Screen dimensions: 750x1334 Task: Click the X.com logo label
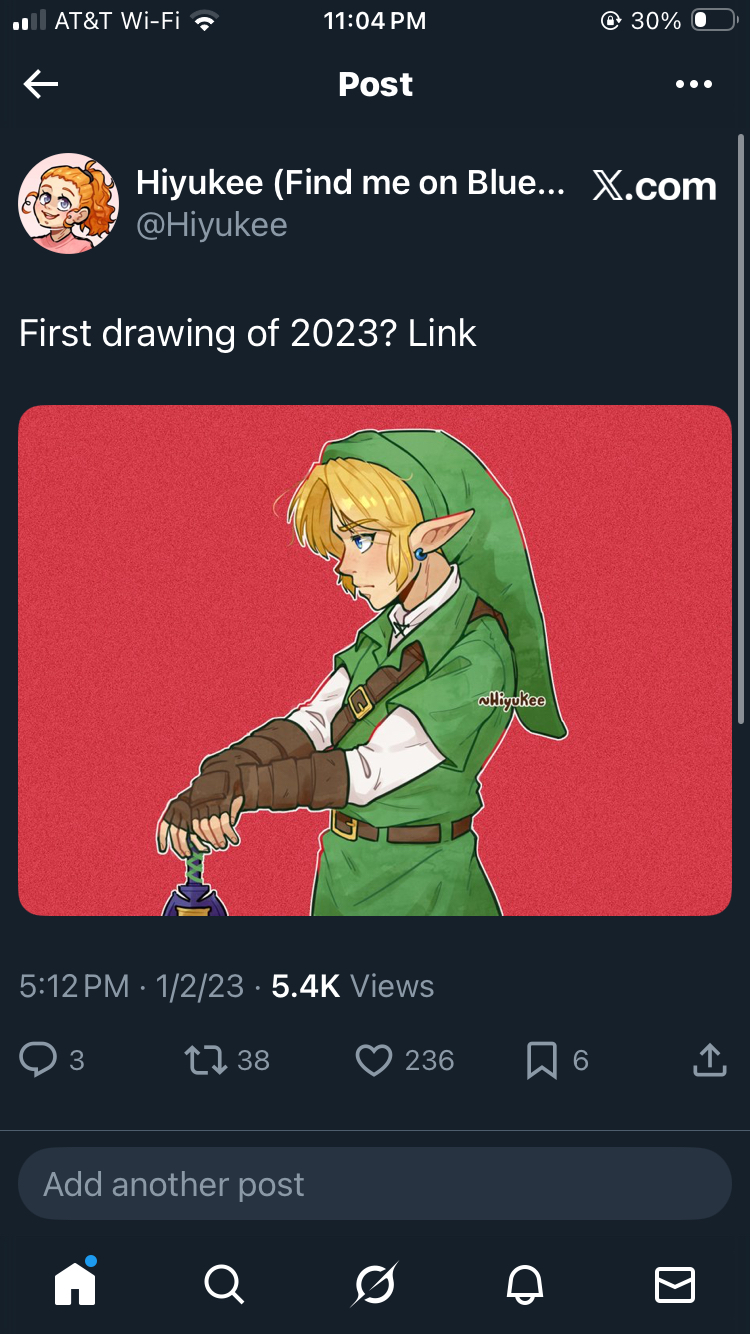(x=654, y=186)
